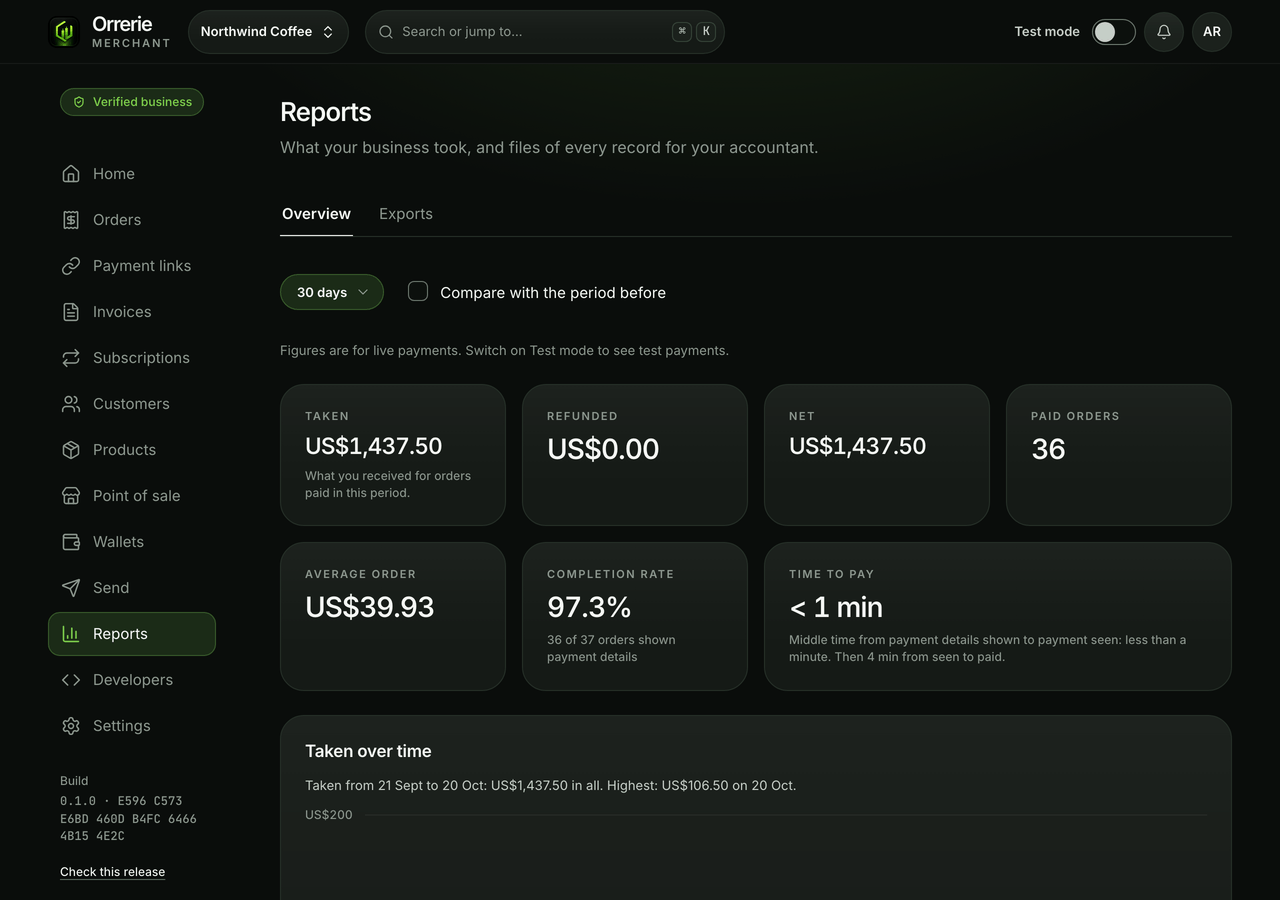Click the Completion rate 97.3% value
Screen dimensions: 1280x900
pyautogui.click(x=589, y=607)
